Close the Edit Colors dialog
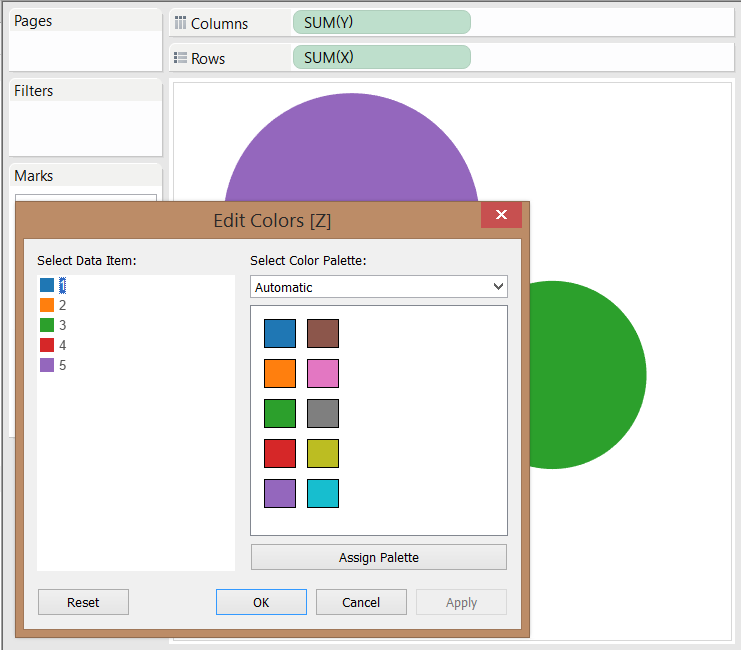The image size is (741, 650). (x=501, y=215)
